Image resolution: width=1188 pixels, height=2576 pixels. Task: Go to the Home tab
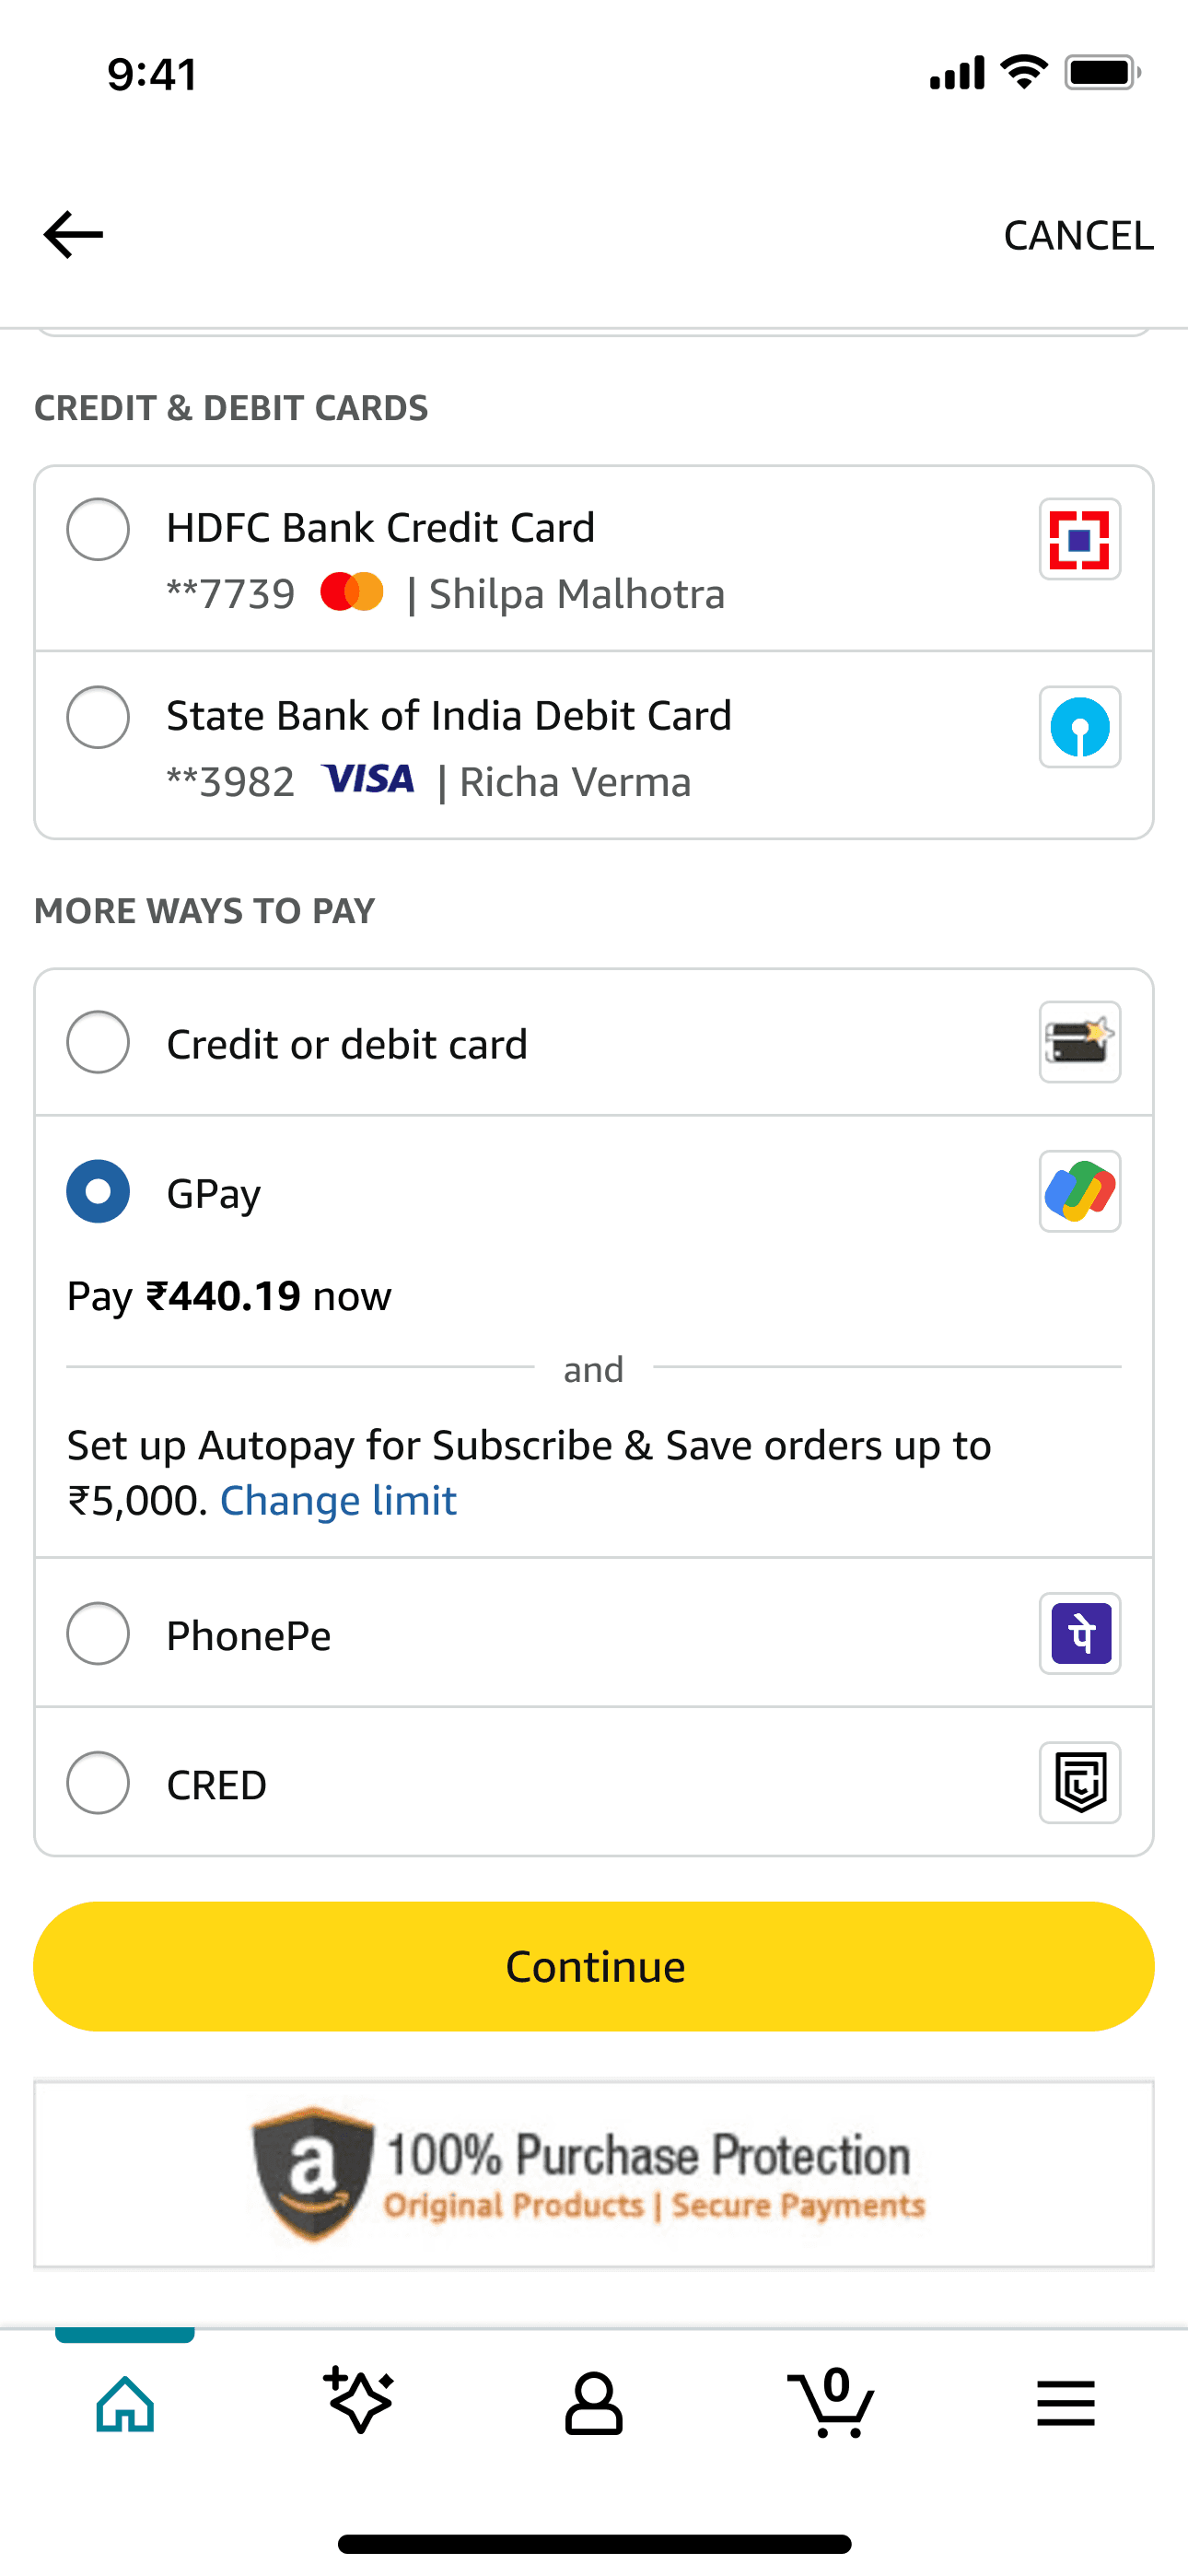click(x=125, y=2402)
